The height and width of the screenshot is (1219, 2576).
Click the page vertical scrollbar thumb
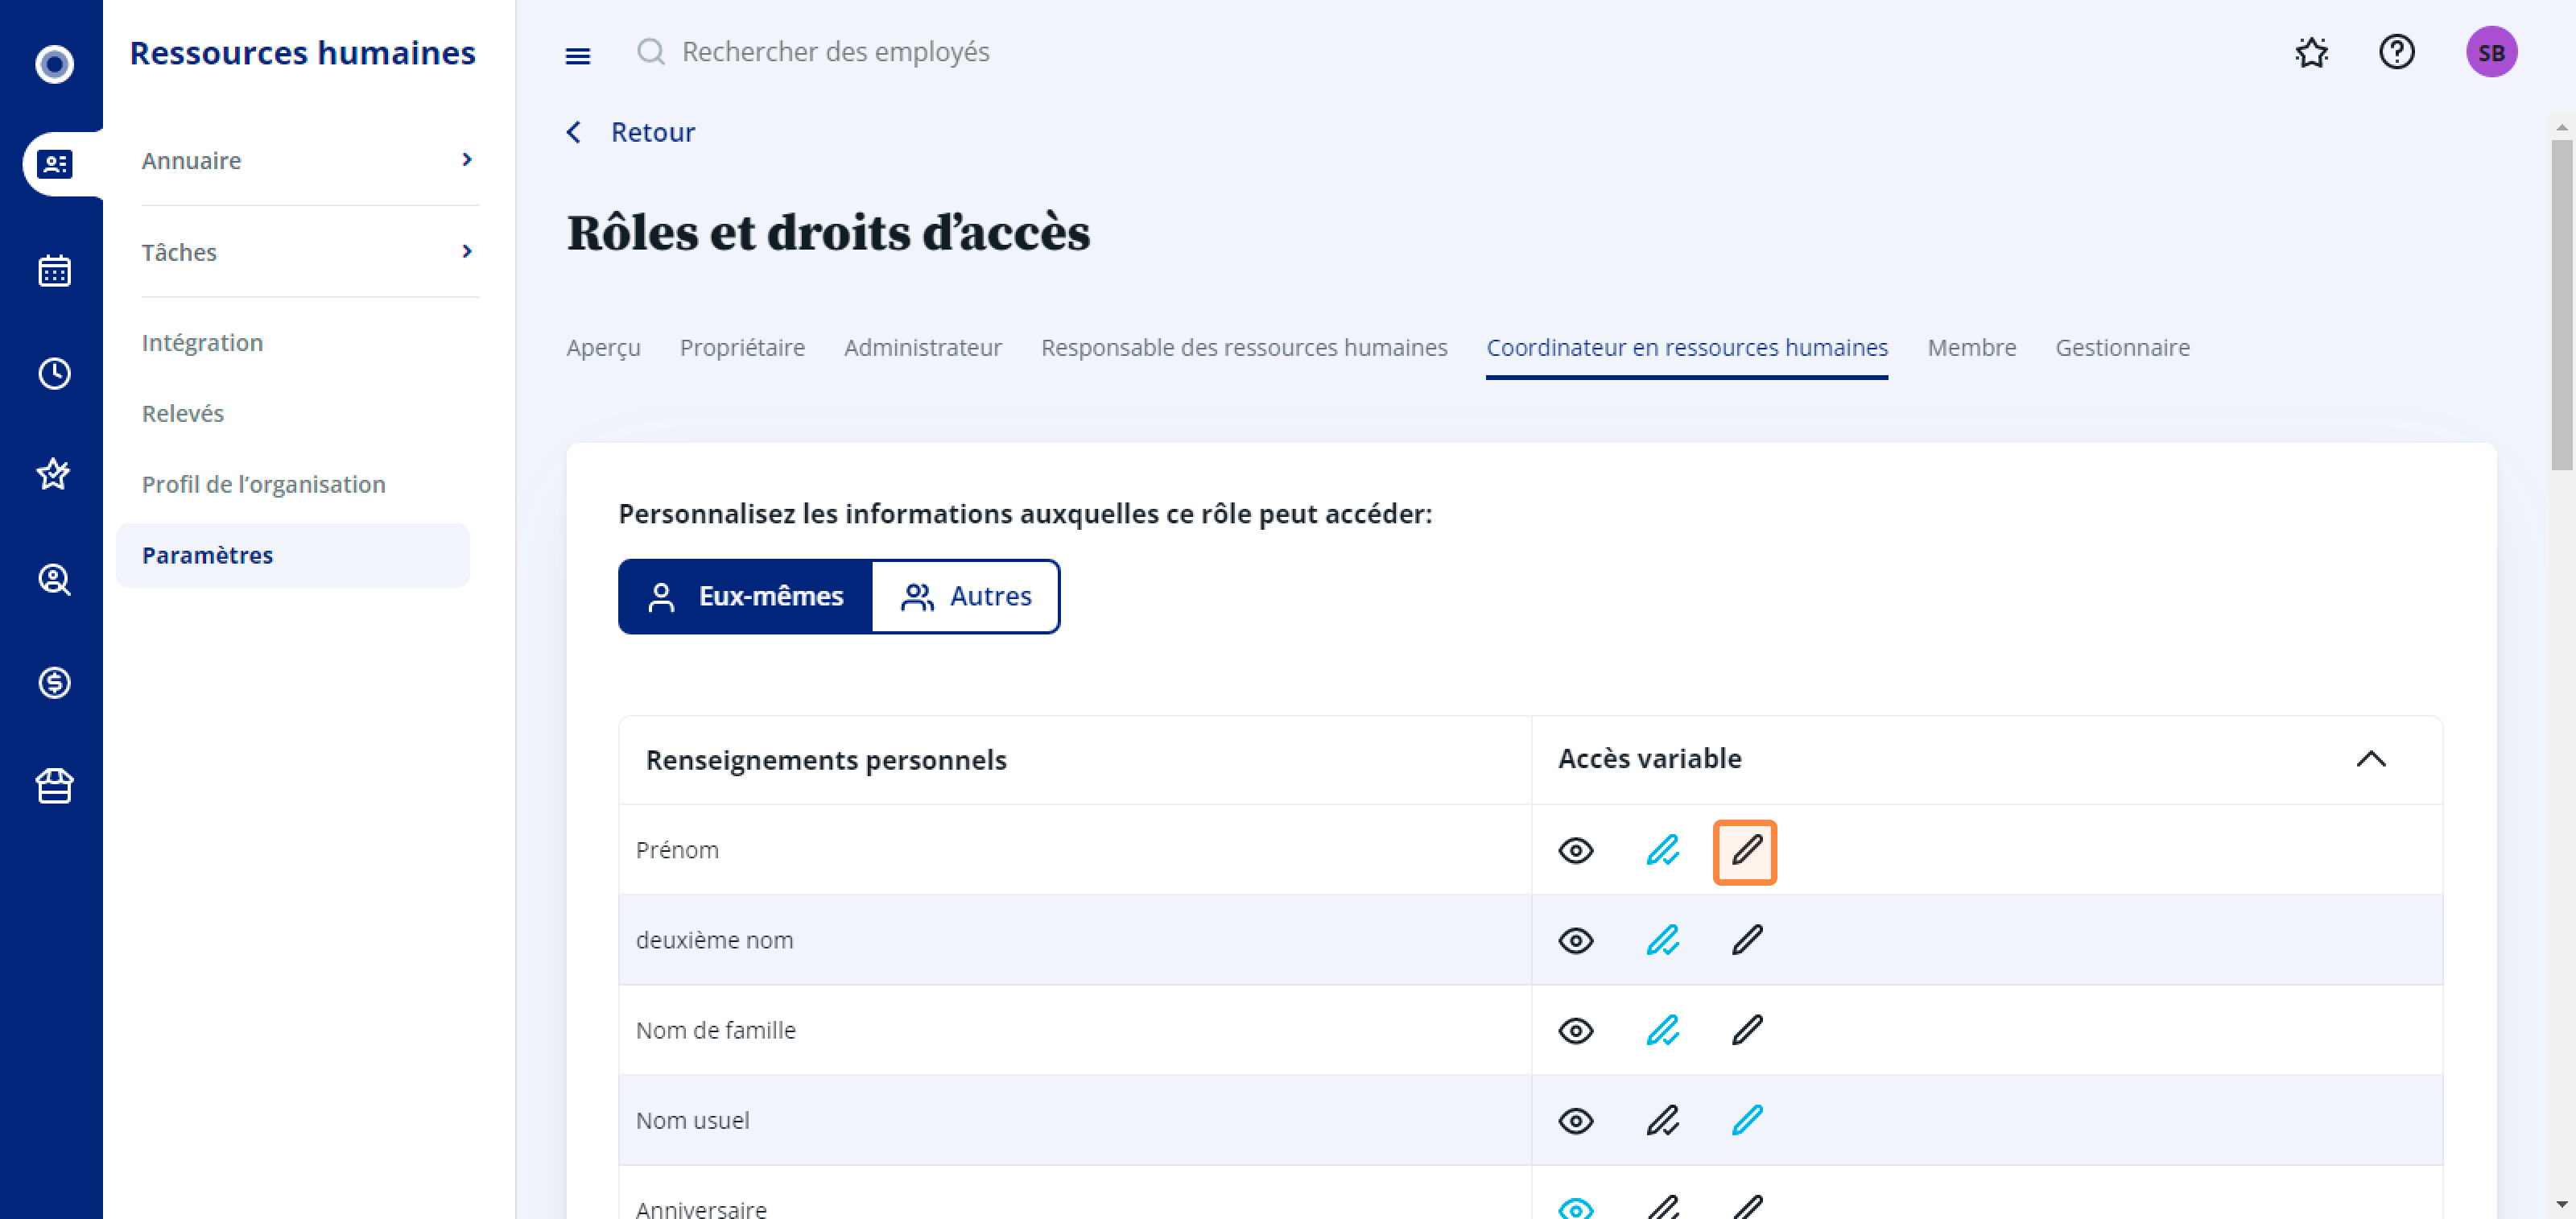tap(2561, 305)
